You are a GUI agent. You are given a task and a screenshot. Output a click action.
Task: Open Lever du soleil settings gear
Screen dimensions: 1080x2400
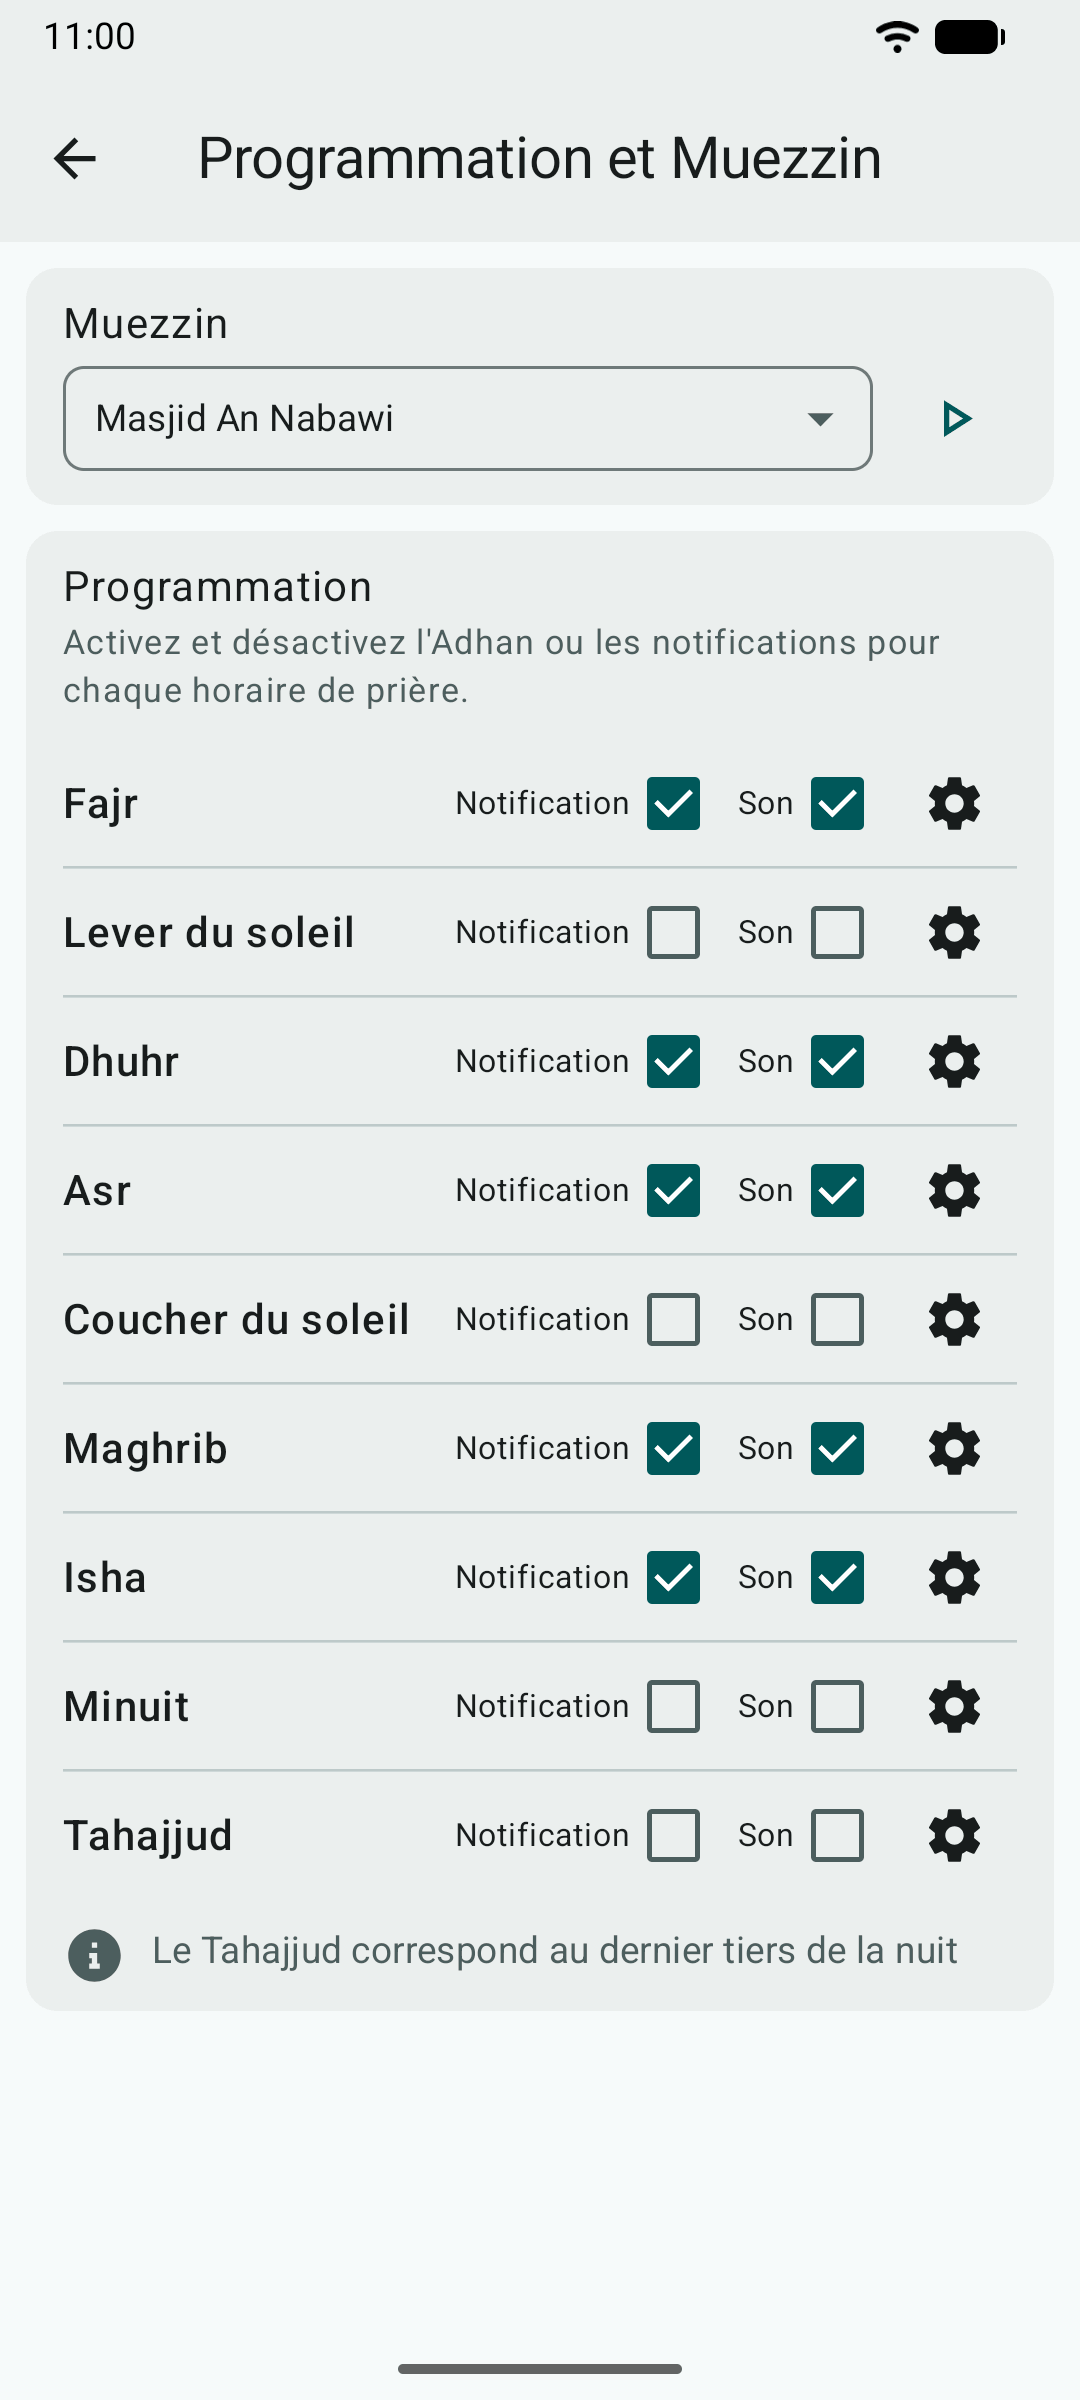(x=954, y=932)
